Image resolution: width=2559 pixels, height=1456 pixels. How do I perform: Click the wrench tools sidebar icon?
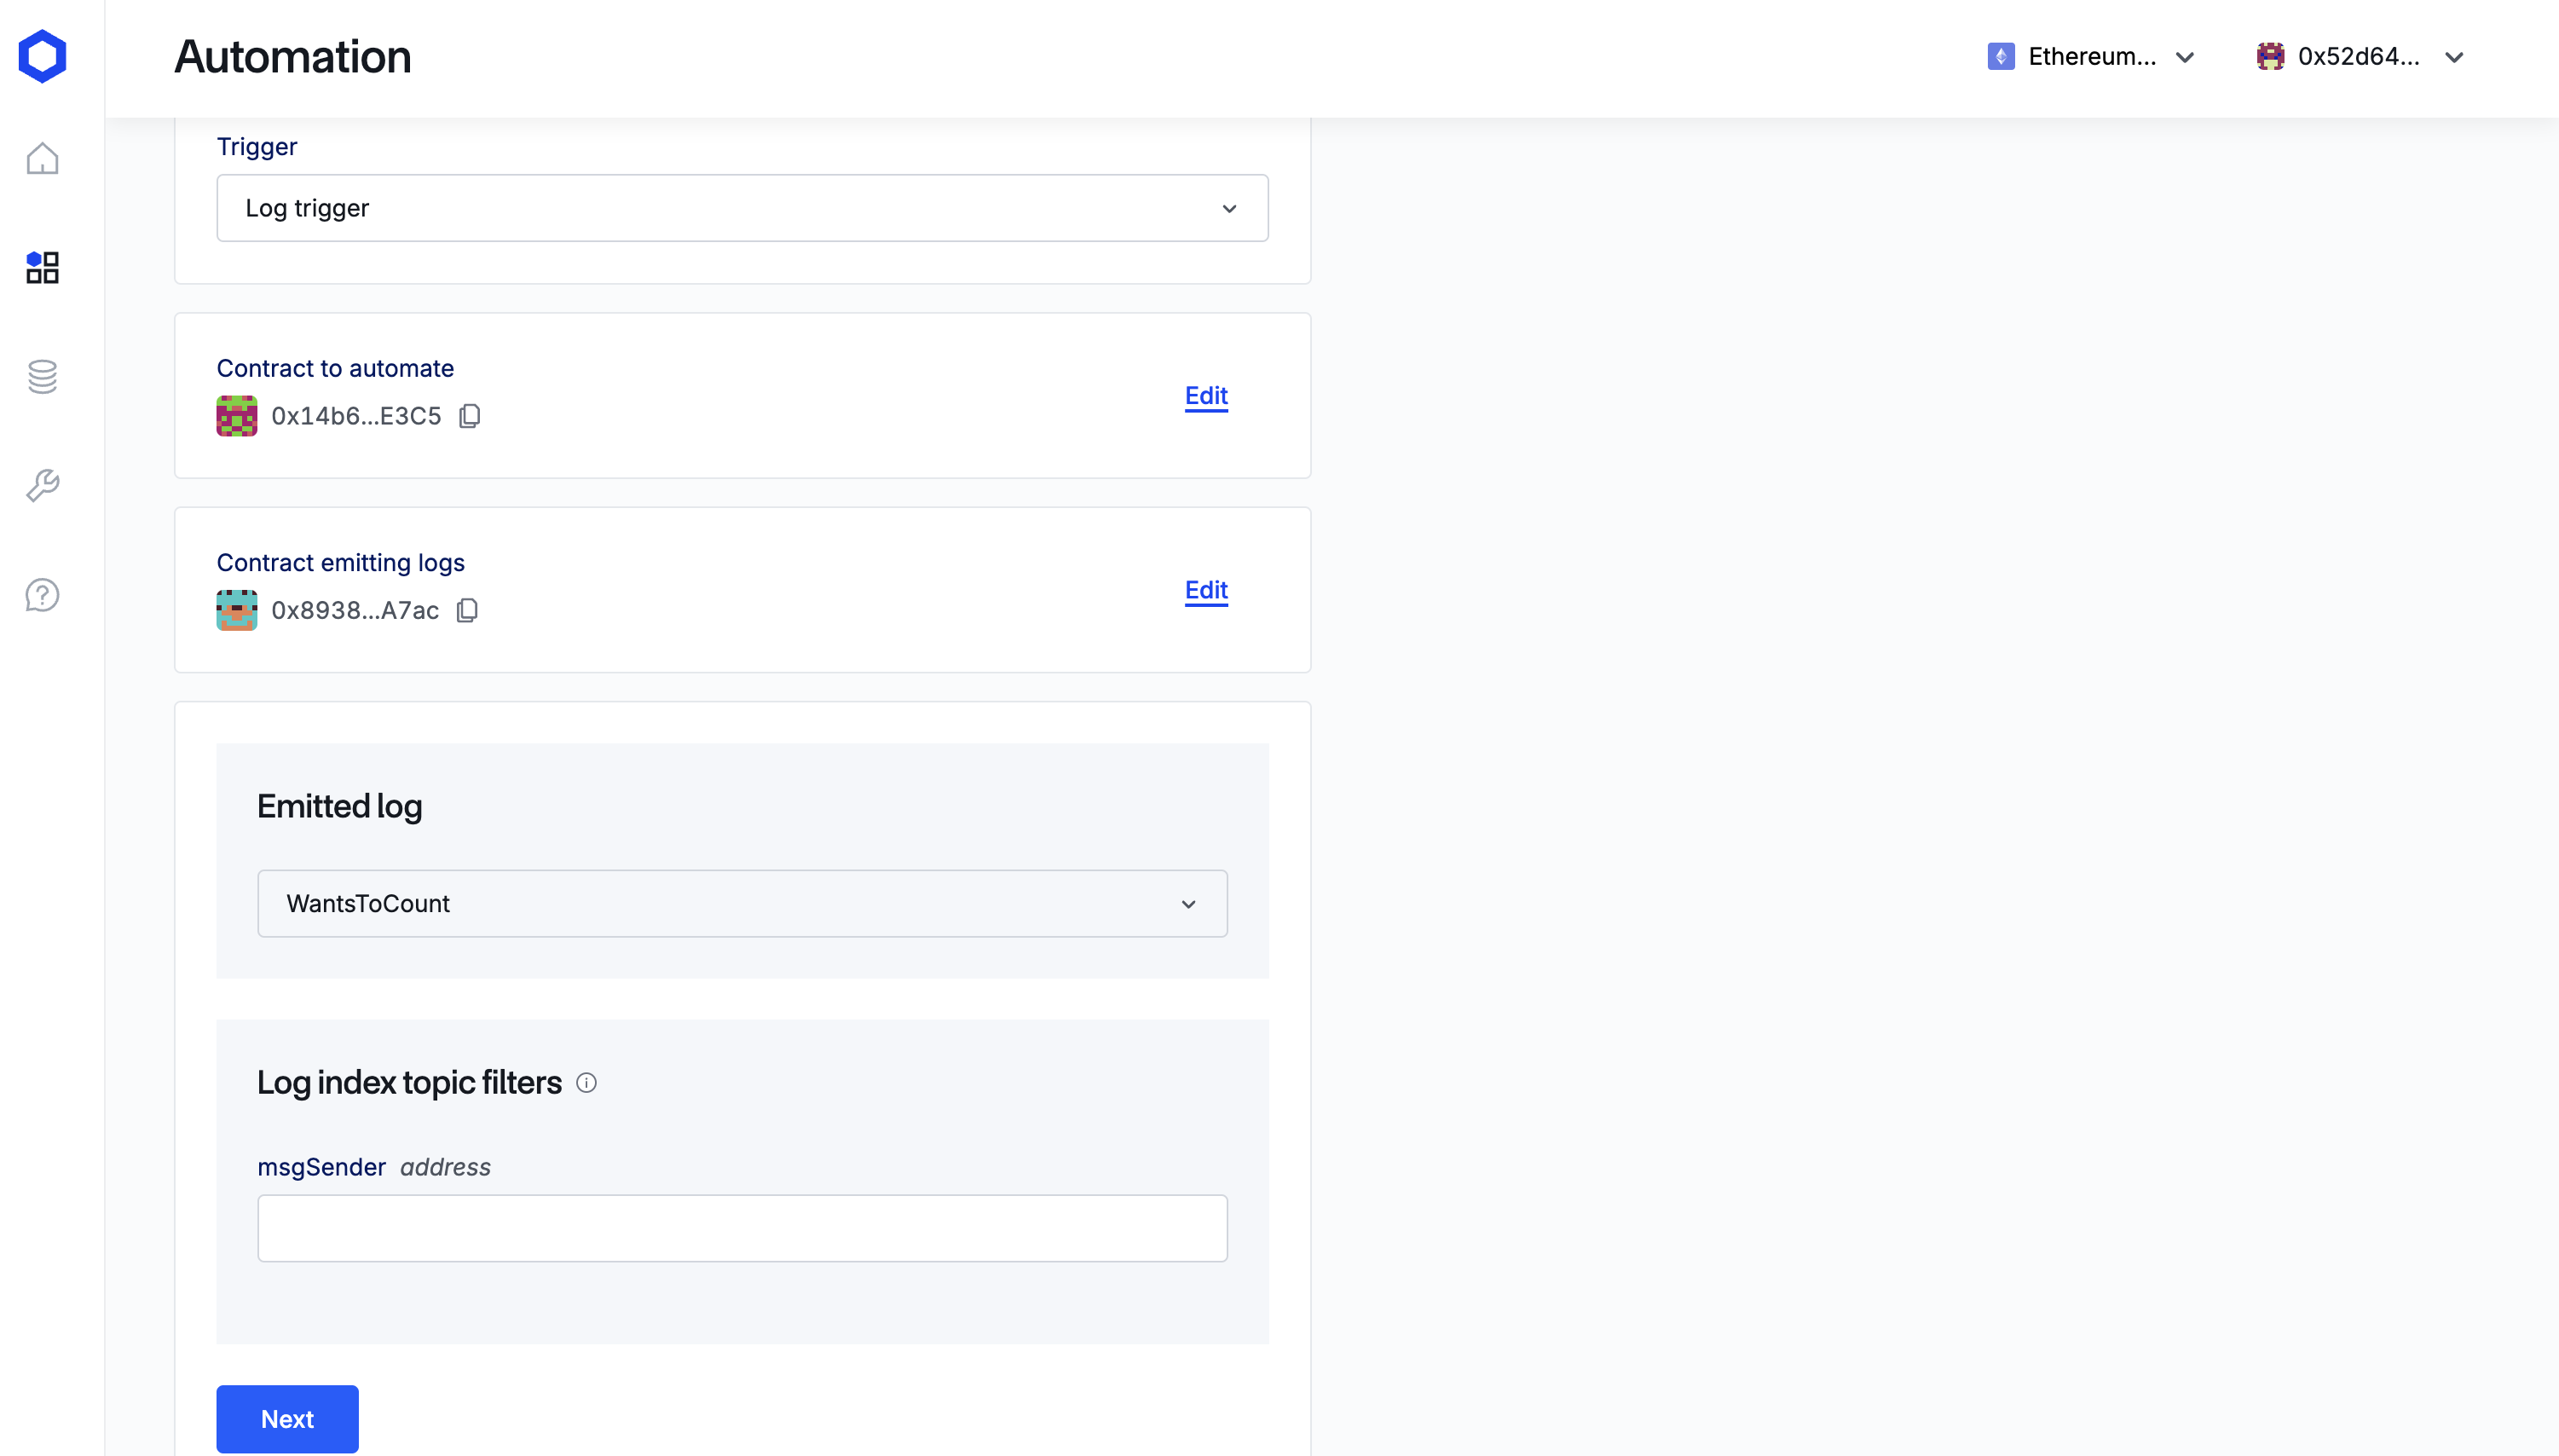click(42, 486)
